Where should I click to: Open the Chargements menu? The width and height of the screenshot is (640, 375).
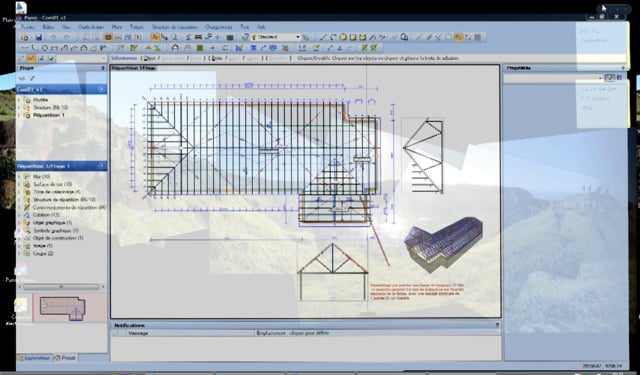pyautogui.click(x=219, y=27)
